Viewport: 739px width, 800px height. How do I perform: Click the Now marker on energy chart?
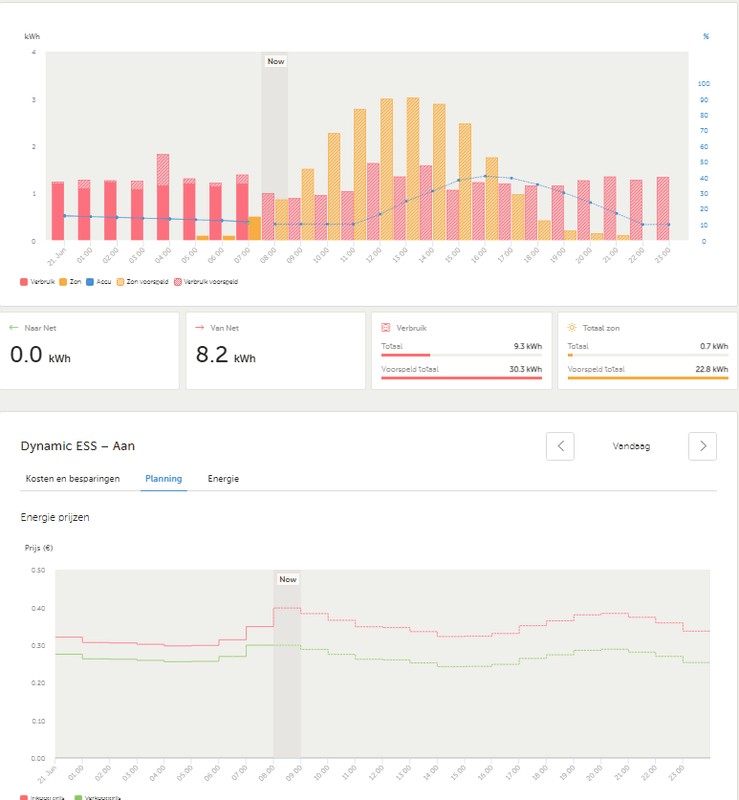click(276, 61)
